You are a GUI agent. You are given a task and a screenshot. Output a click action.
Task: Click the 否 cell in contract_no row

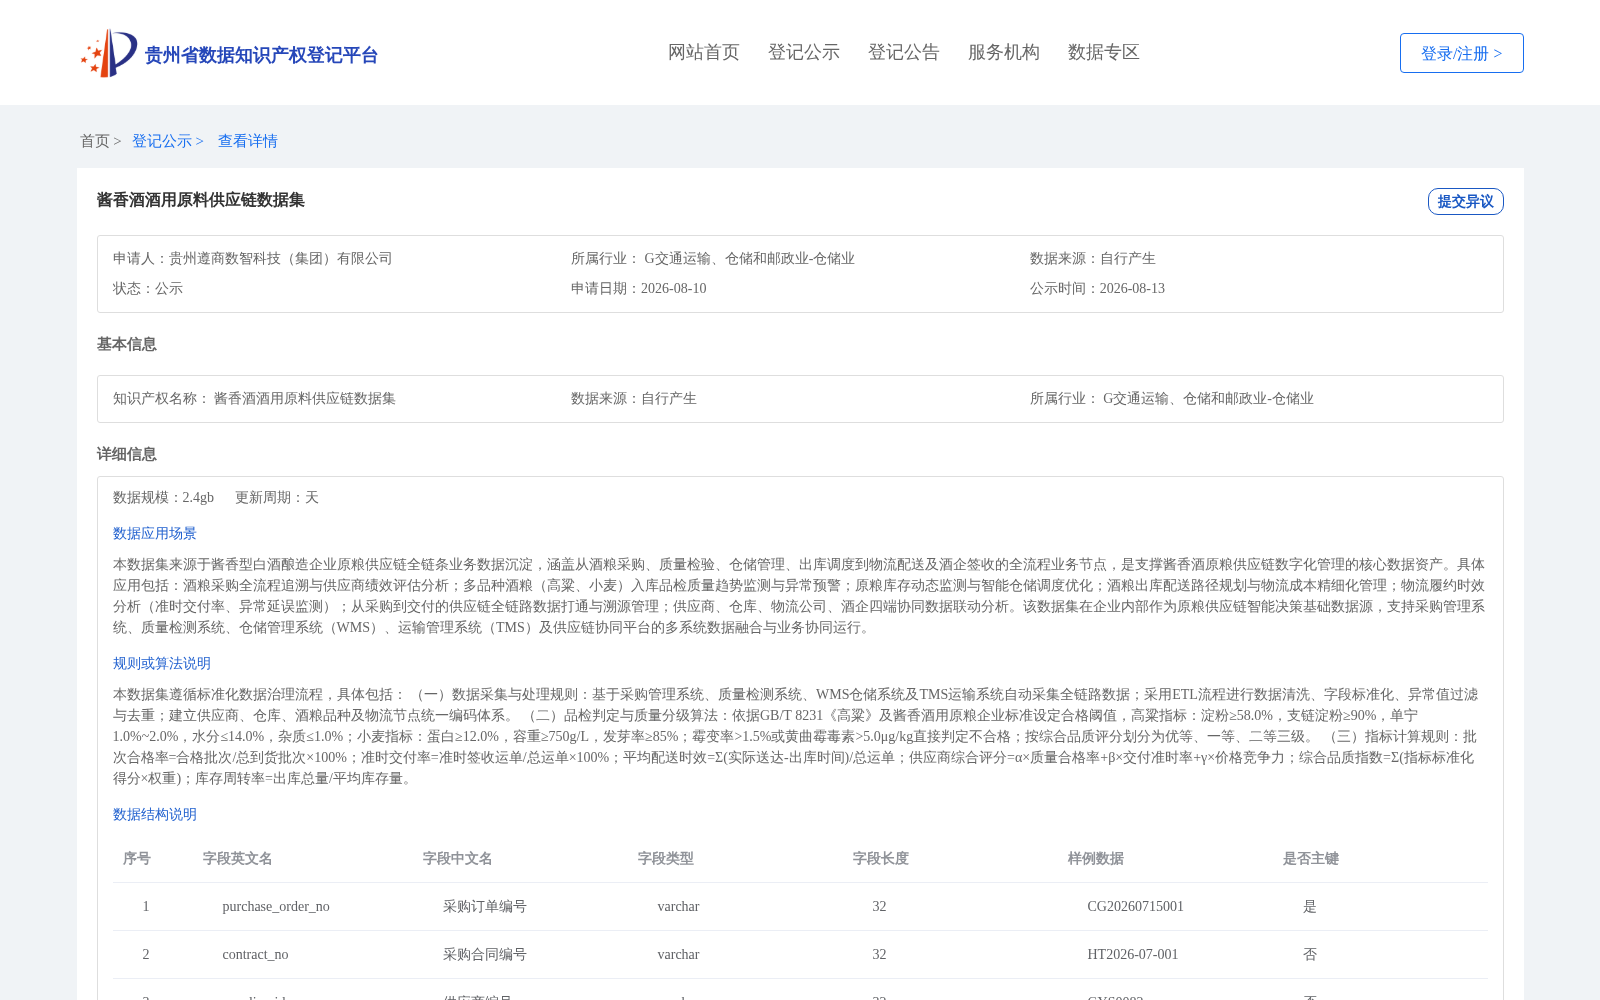click(1310, 954)
